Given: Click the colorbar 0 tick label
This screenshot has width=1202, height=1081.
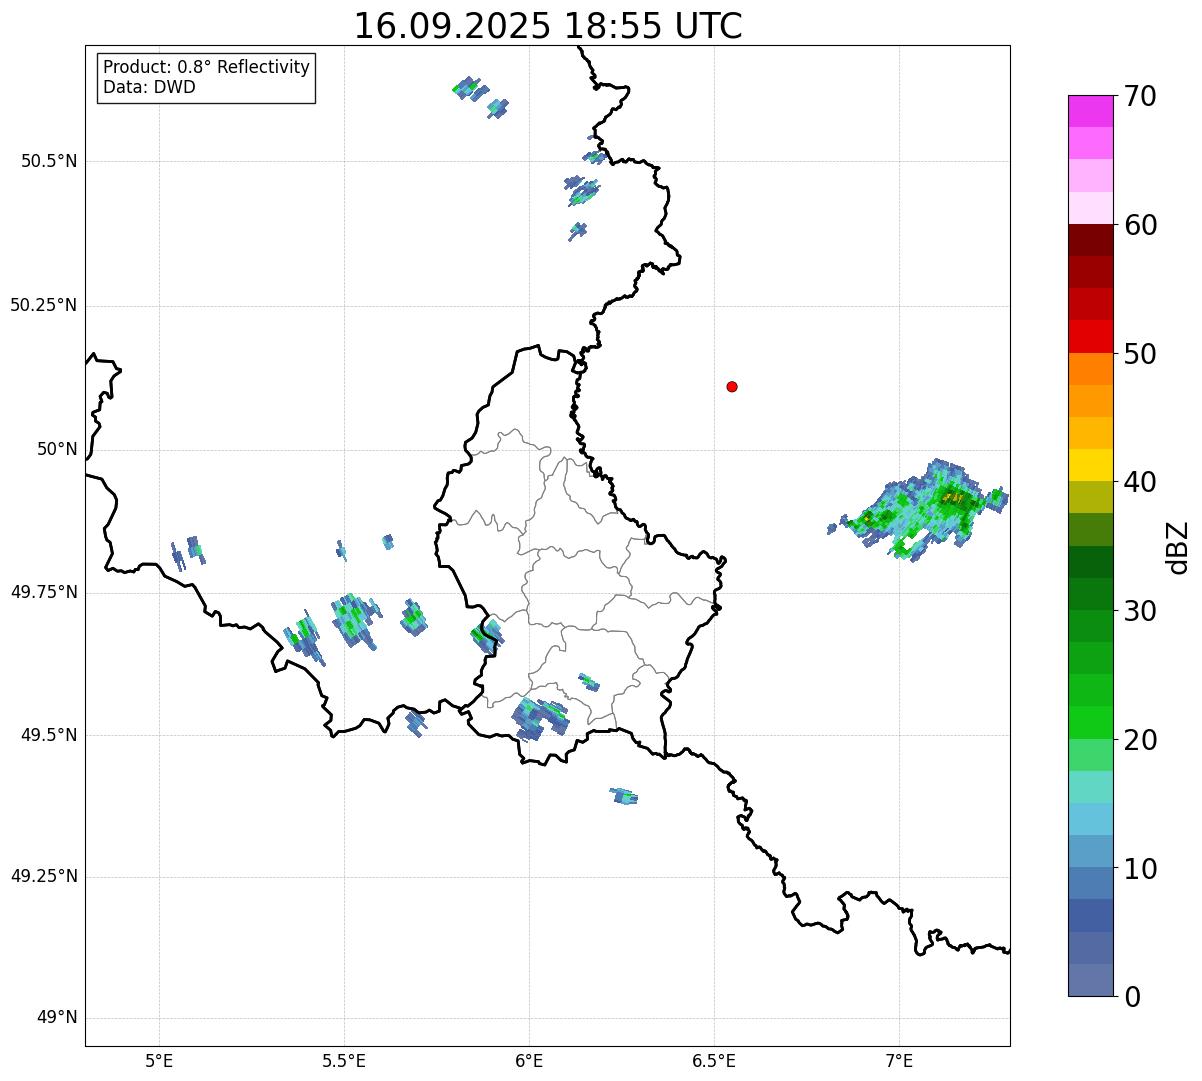Looking at the screenshot, I should pos(1131,997).
